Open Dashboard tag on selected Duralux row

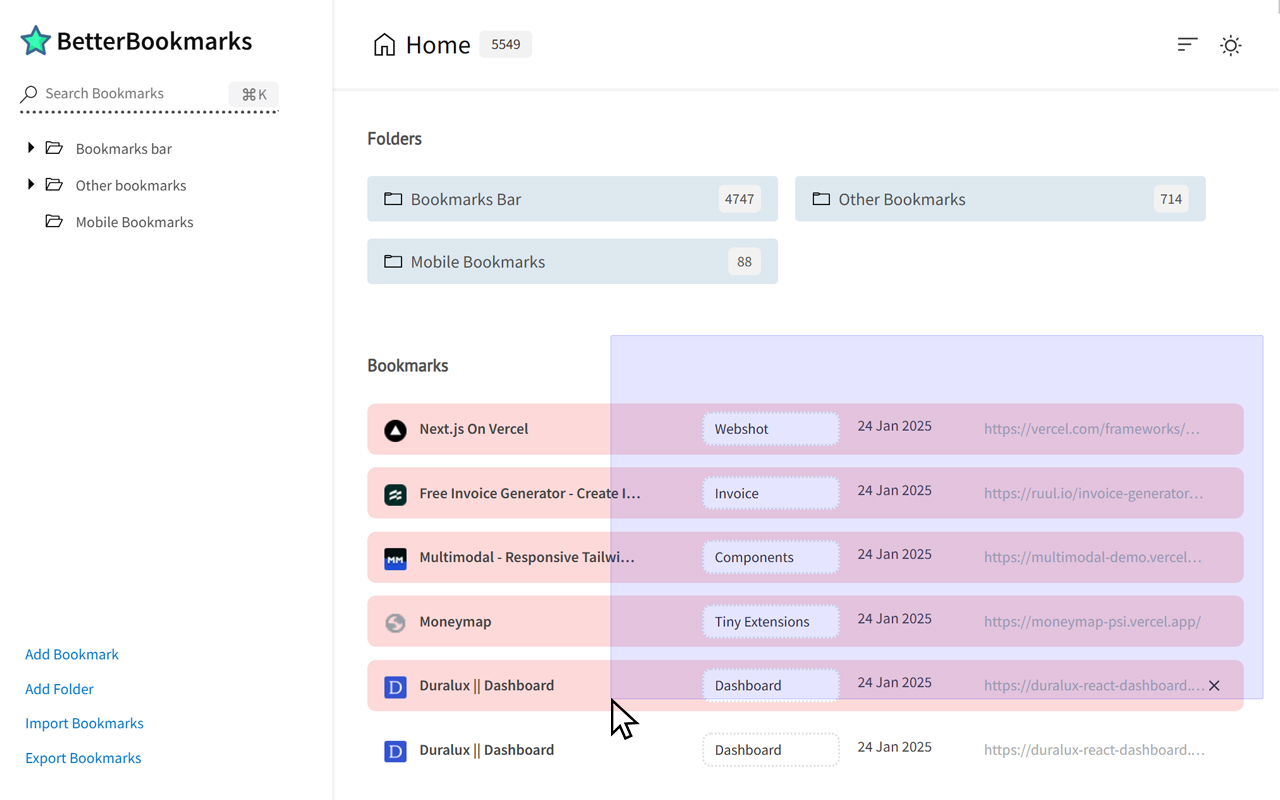pos(771,685)
